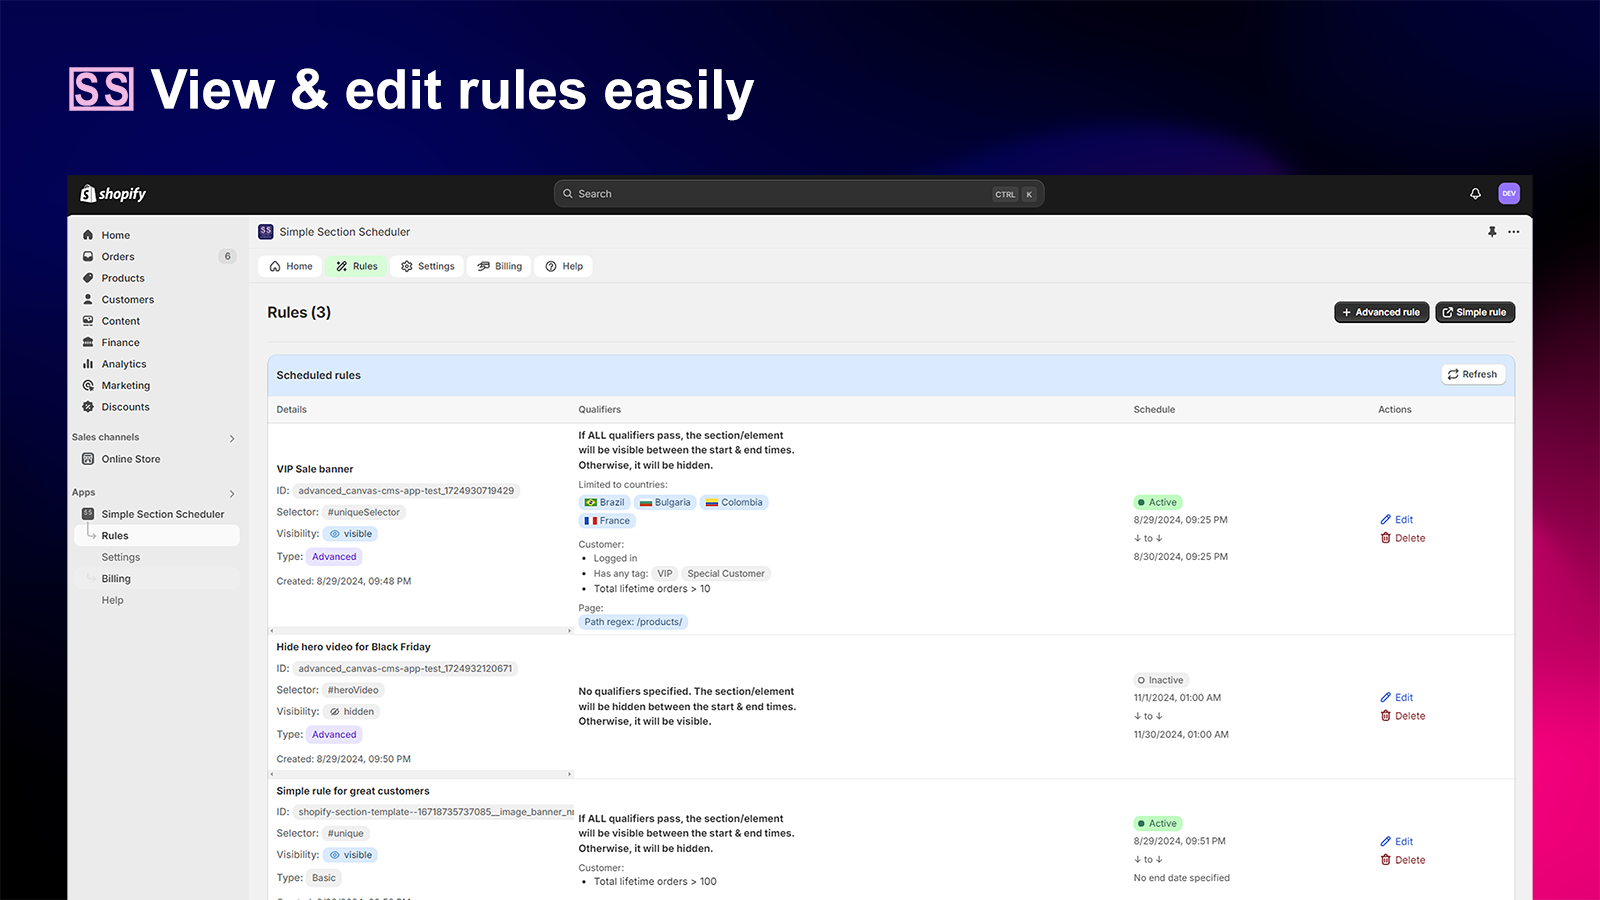Open Simple Section Scheduler in the sidebar
This screenshot has width=1600, height=900.
tap(163, 514)
